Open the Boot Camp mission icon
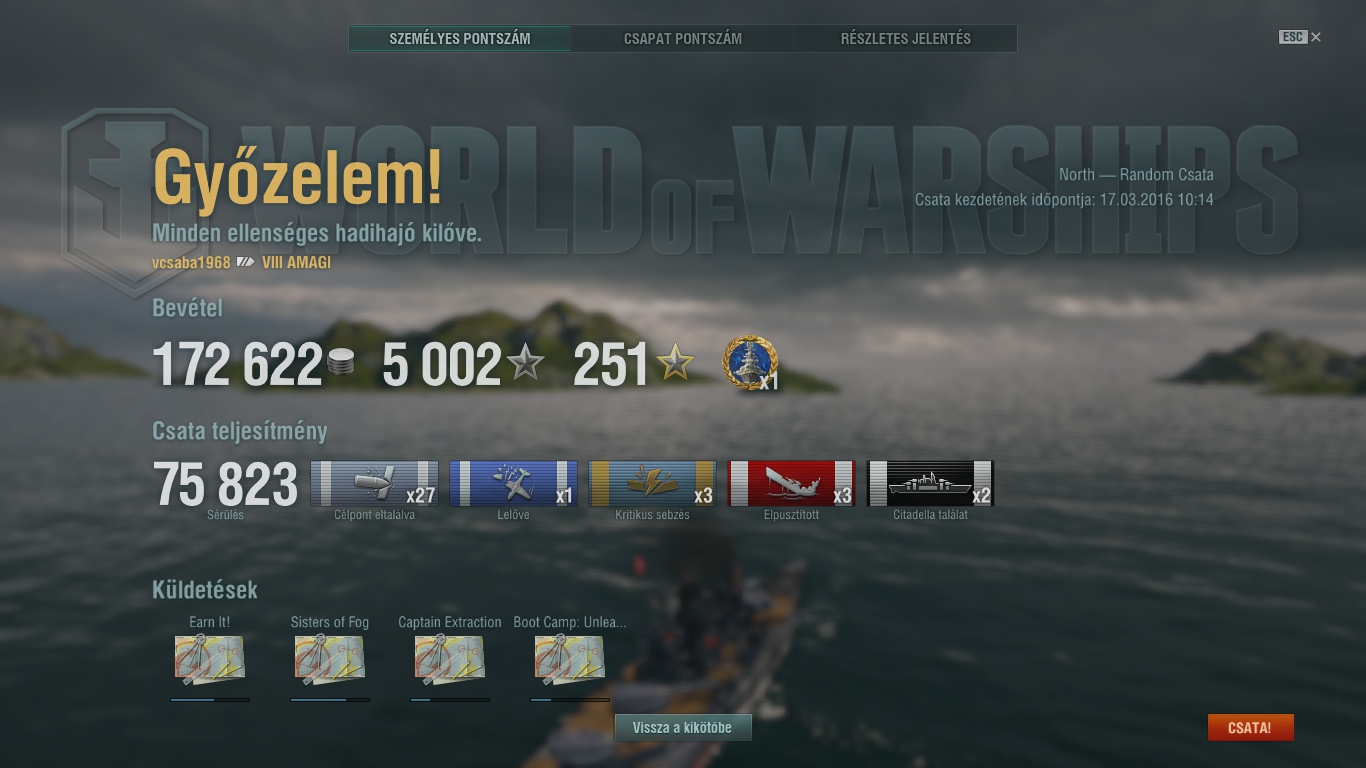Screen dimensions: 1366x768 [x=570, y=660]
